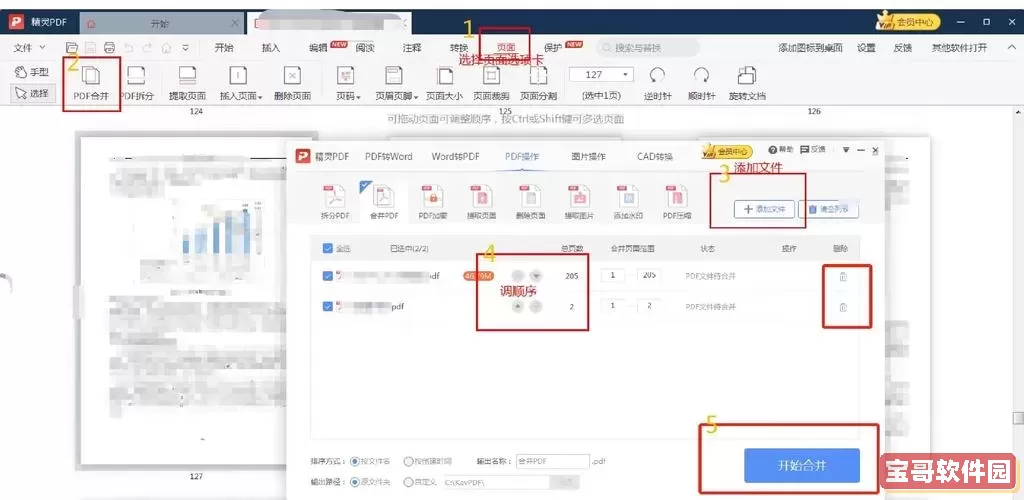Open the dialog's triangle menu dropdown
This screenshot has width=1024, height=500.
click(846, 150)
